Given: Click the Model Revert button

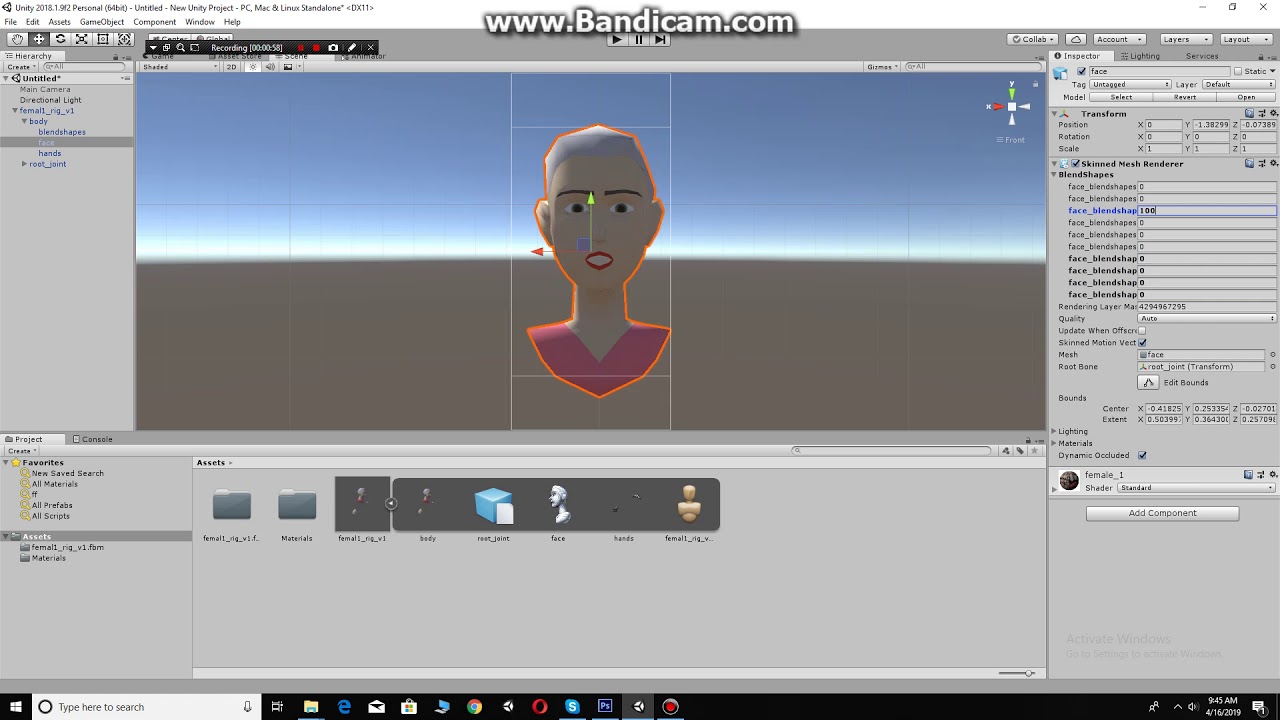Looking at the screenshot, I should coord(1185,98).
